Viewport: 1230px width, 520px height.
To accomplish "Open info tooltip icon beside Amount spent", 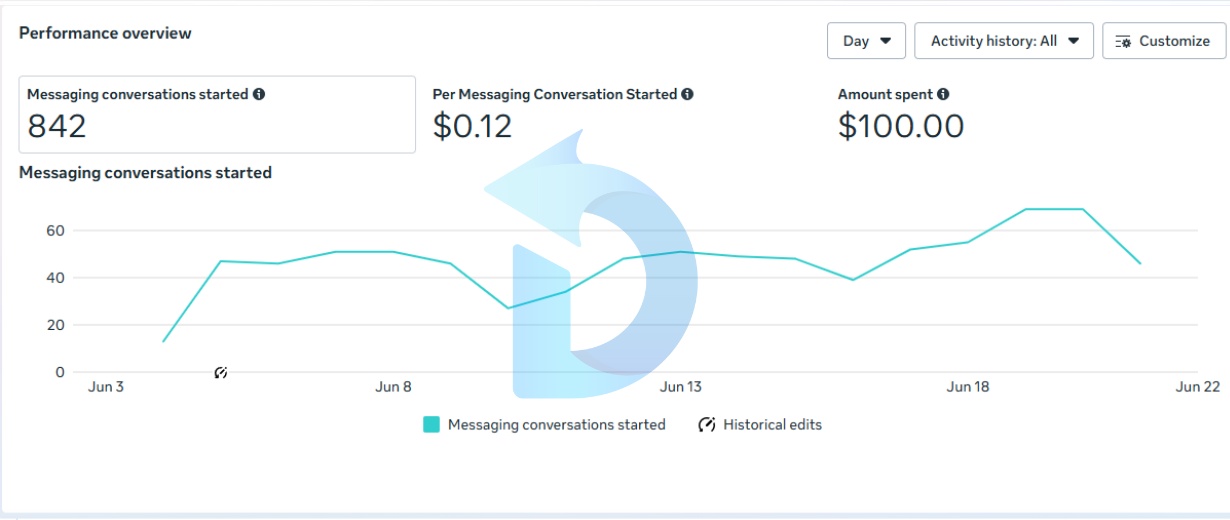I will point(943,94).
